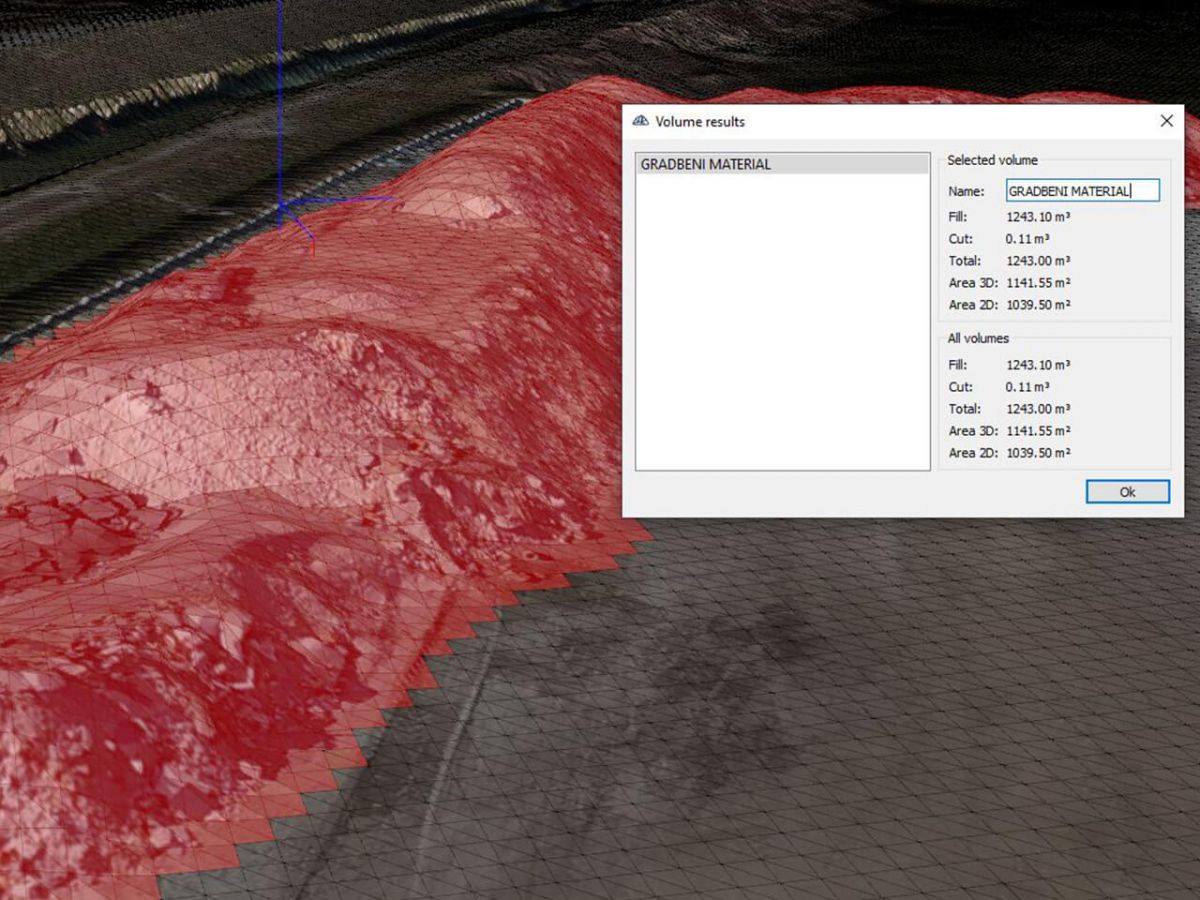Click the Name label beside the field
Viewport: 1200px width, 900px height.
point(966,191)
